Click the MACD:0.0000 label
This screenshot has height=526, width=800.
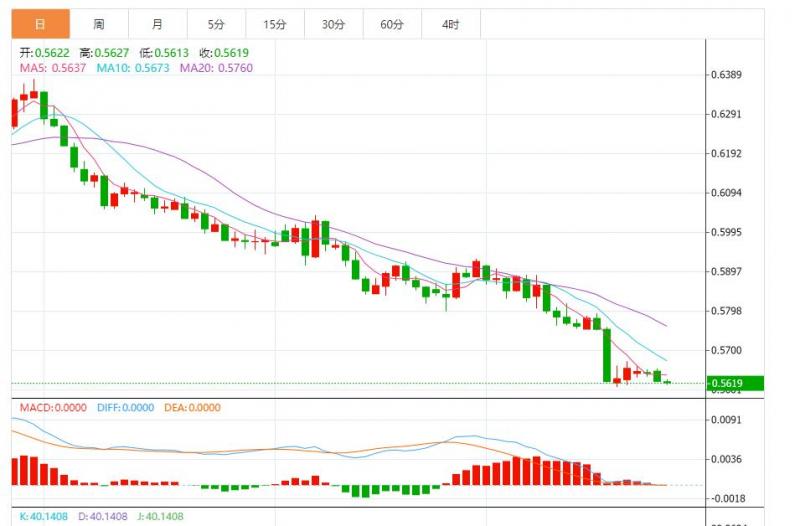[x=53, y=408]
